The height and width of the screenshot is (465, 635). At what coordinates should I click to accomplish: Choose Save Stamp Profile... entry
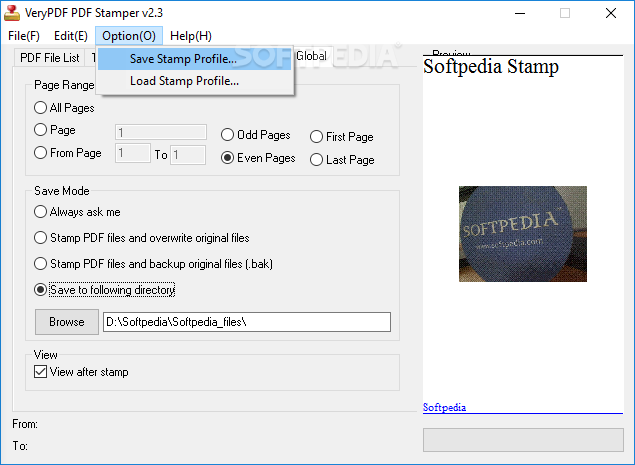(194, 59)
